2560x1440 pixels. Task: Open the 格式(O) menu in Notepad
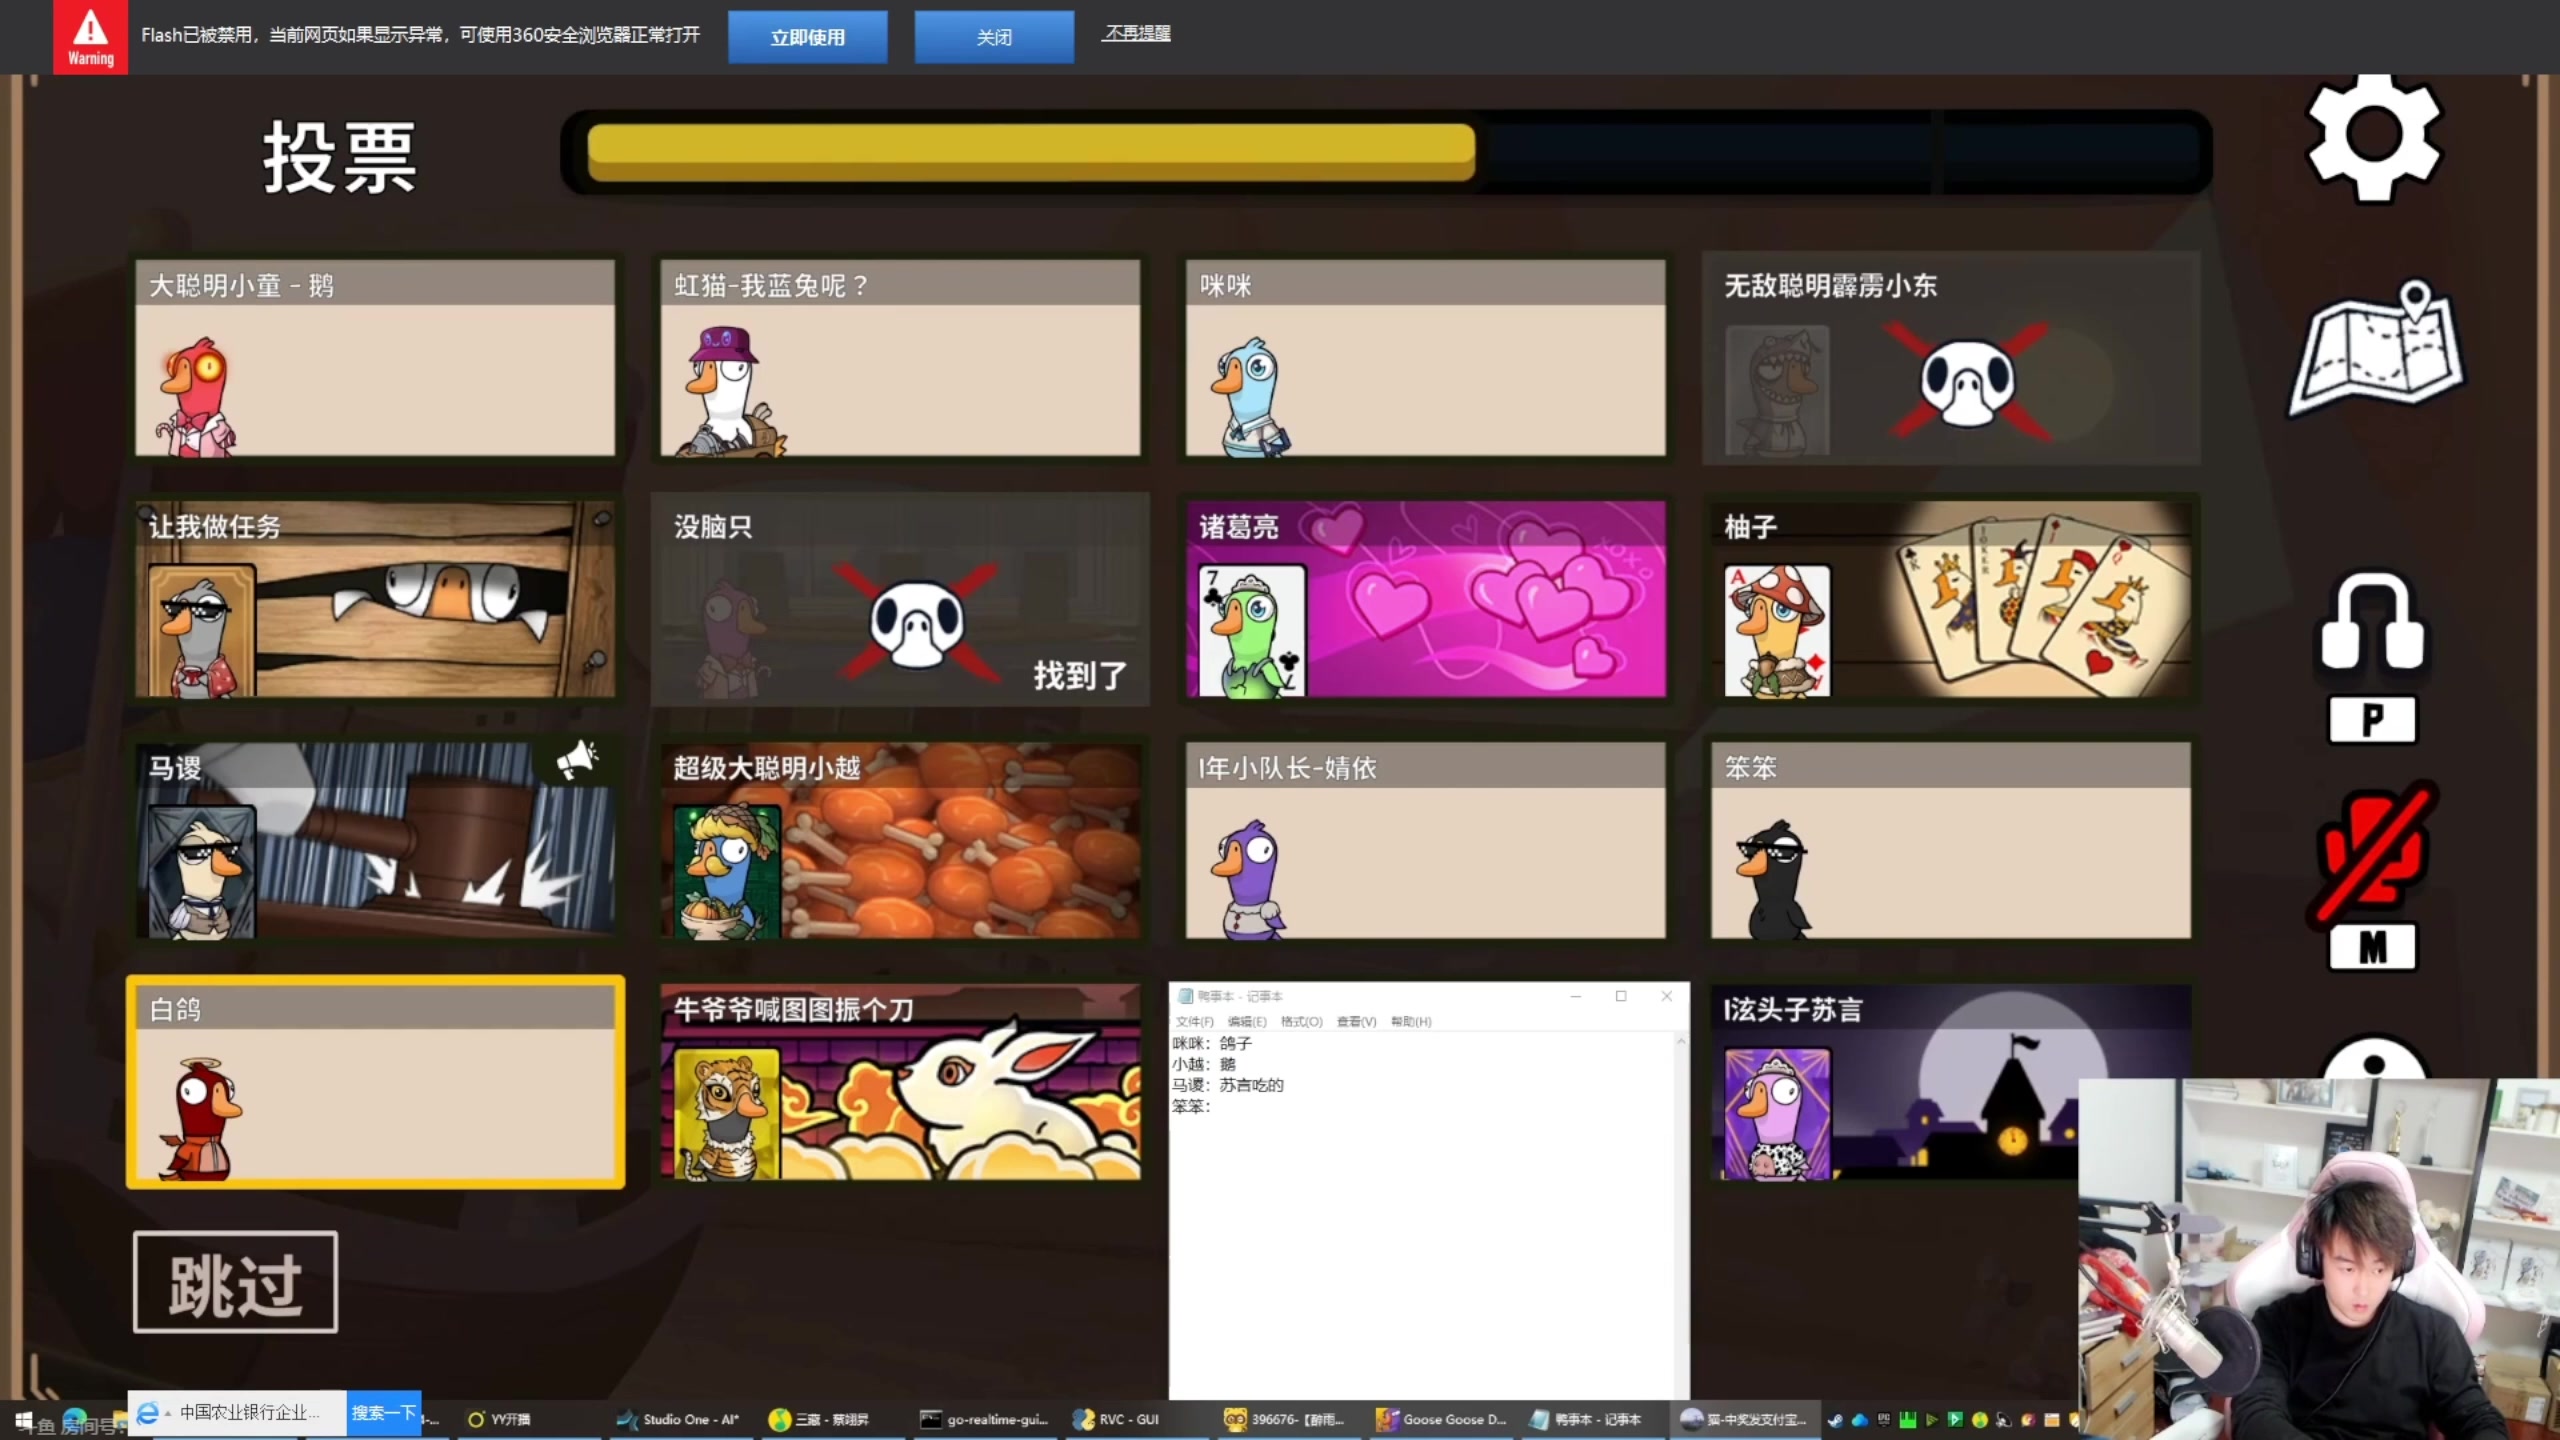point(1301,1021)
